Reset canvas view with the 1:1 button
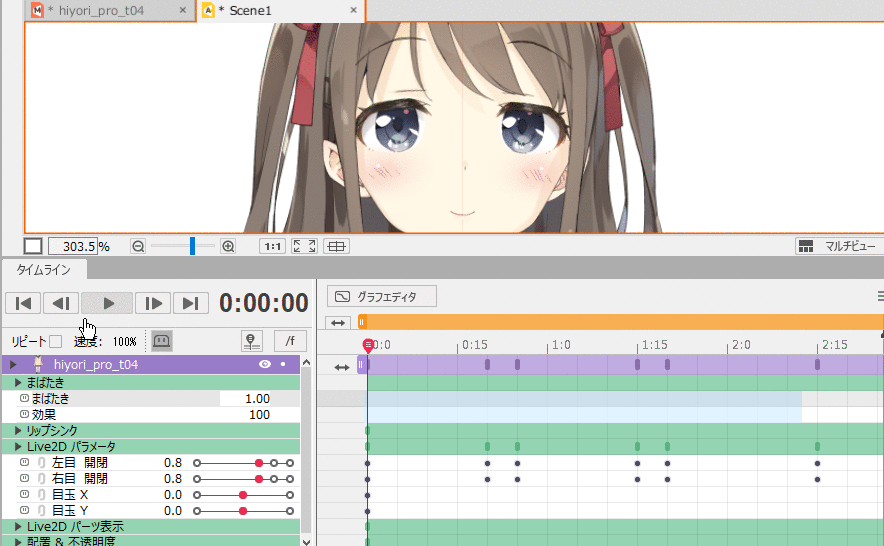 tap(271, 246)
